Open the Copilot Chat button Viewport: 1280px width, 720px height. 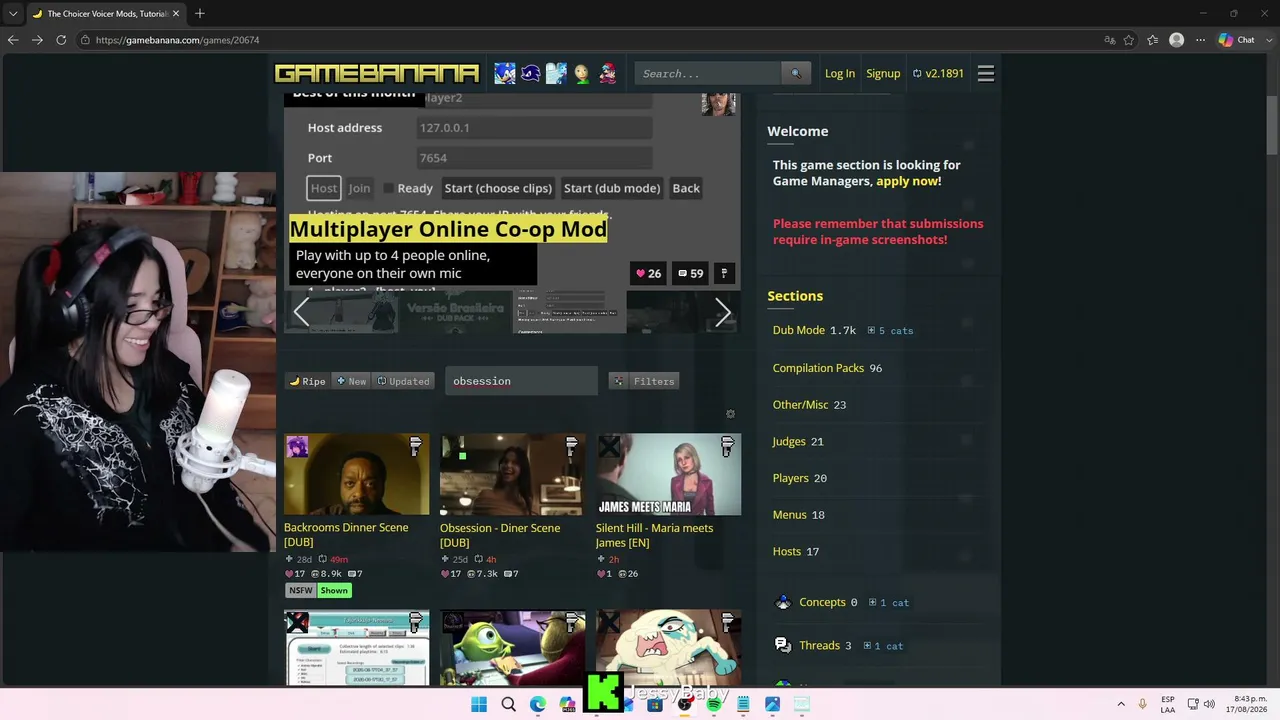(x=1237, y=40)
